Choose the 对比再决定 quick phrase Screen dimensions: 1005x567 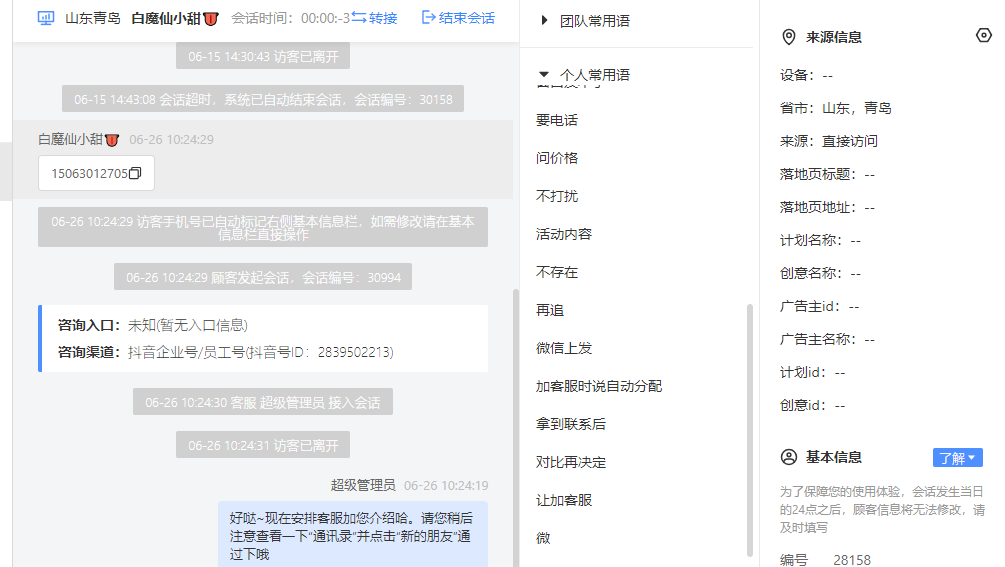click(x=571, y=463)
